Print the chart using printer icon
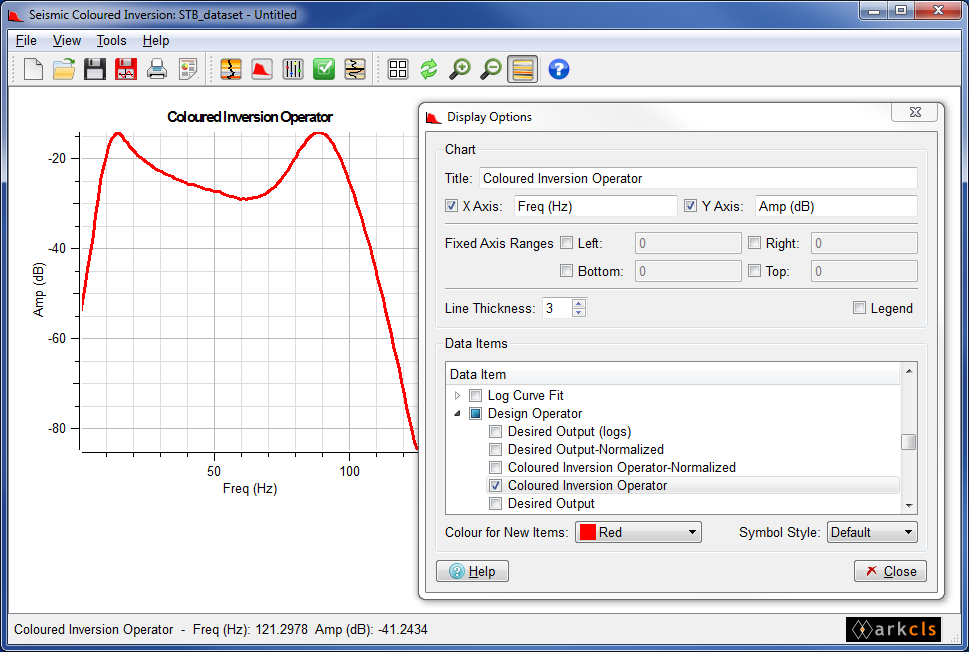This screenshot has height=652, width=969. click(x=157, y=69)
